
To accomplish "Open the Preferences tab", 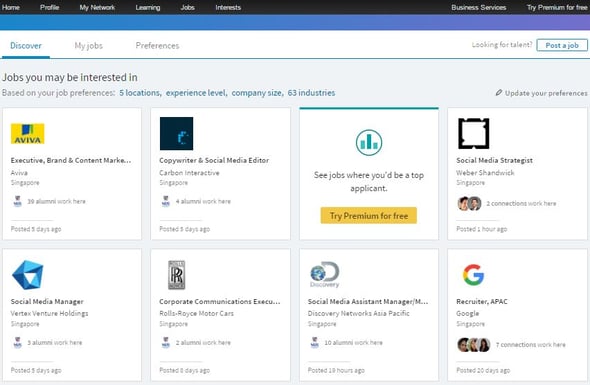I will [x=157, y=46].
